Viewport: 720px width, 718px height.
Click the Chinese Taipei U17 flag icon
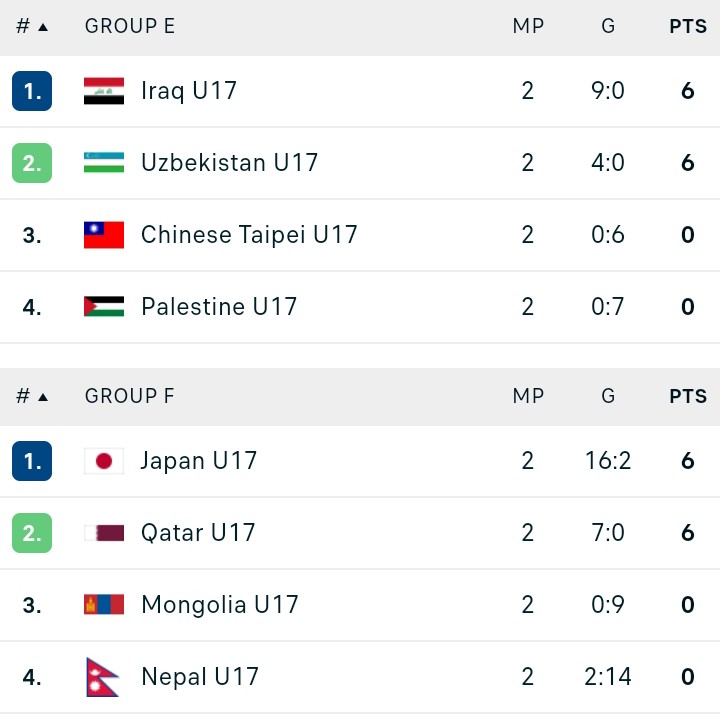tap(104, 235)
